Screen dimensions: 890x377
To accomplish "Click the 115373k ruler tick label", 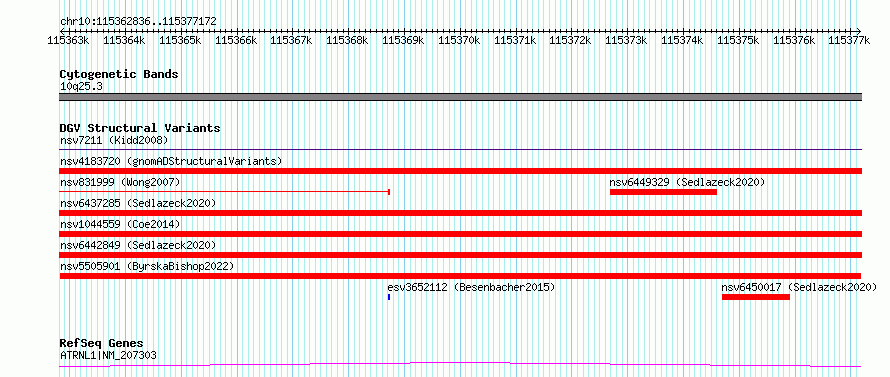I will click(627, 40).
